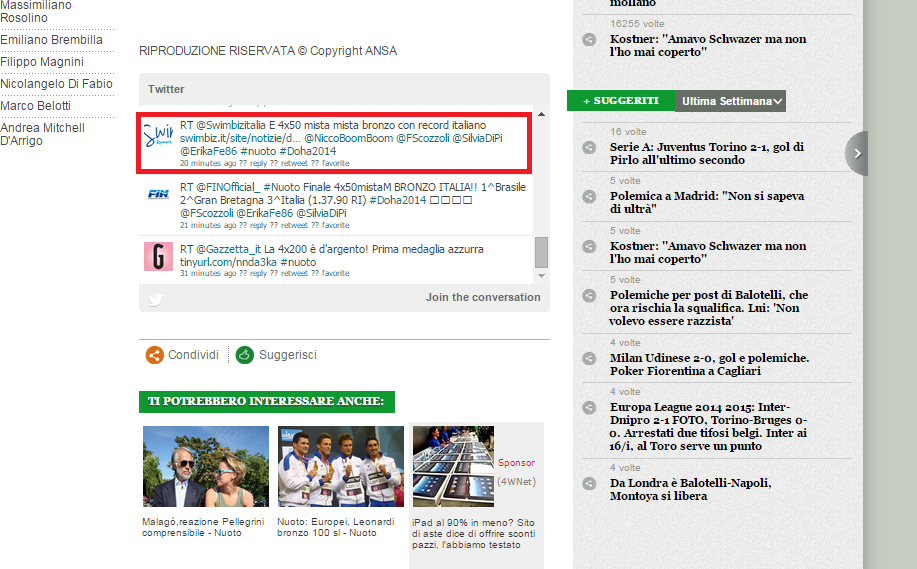Click favorite under the 31 minutes ago tweet
Viewport: 917px width, 569px height.
[335, 273]
